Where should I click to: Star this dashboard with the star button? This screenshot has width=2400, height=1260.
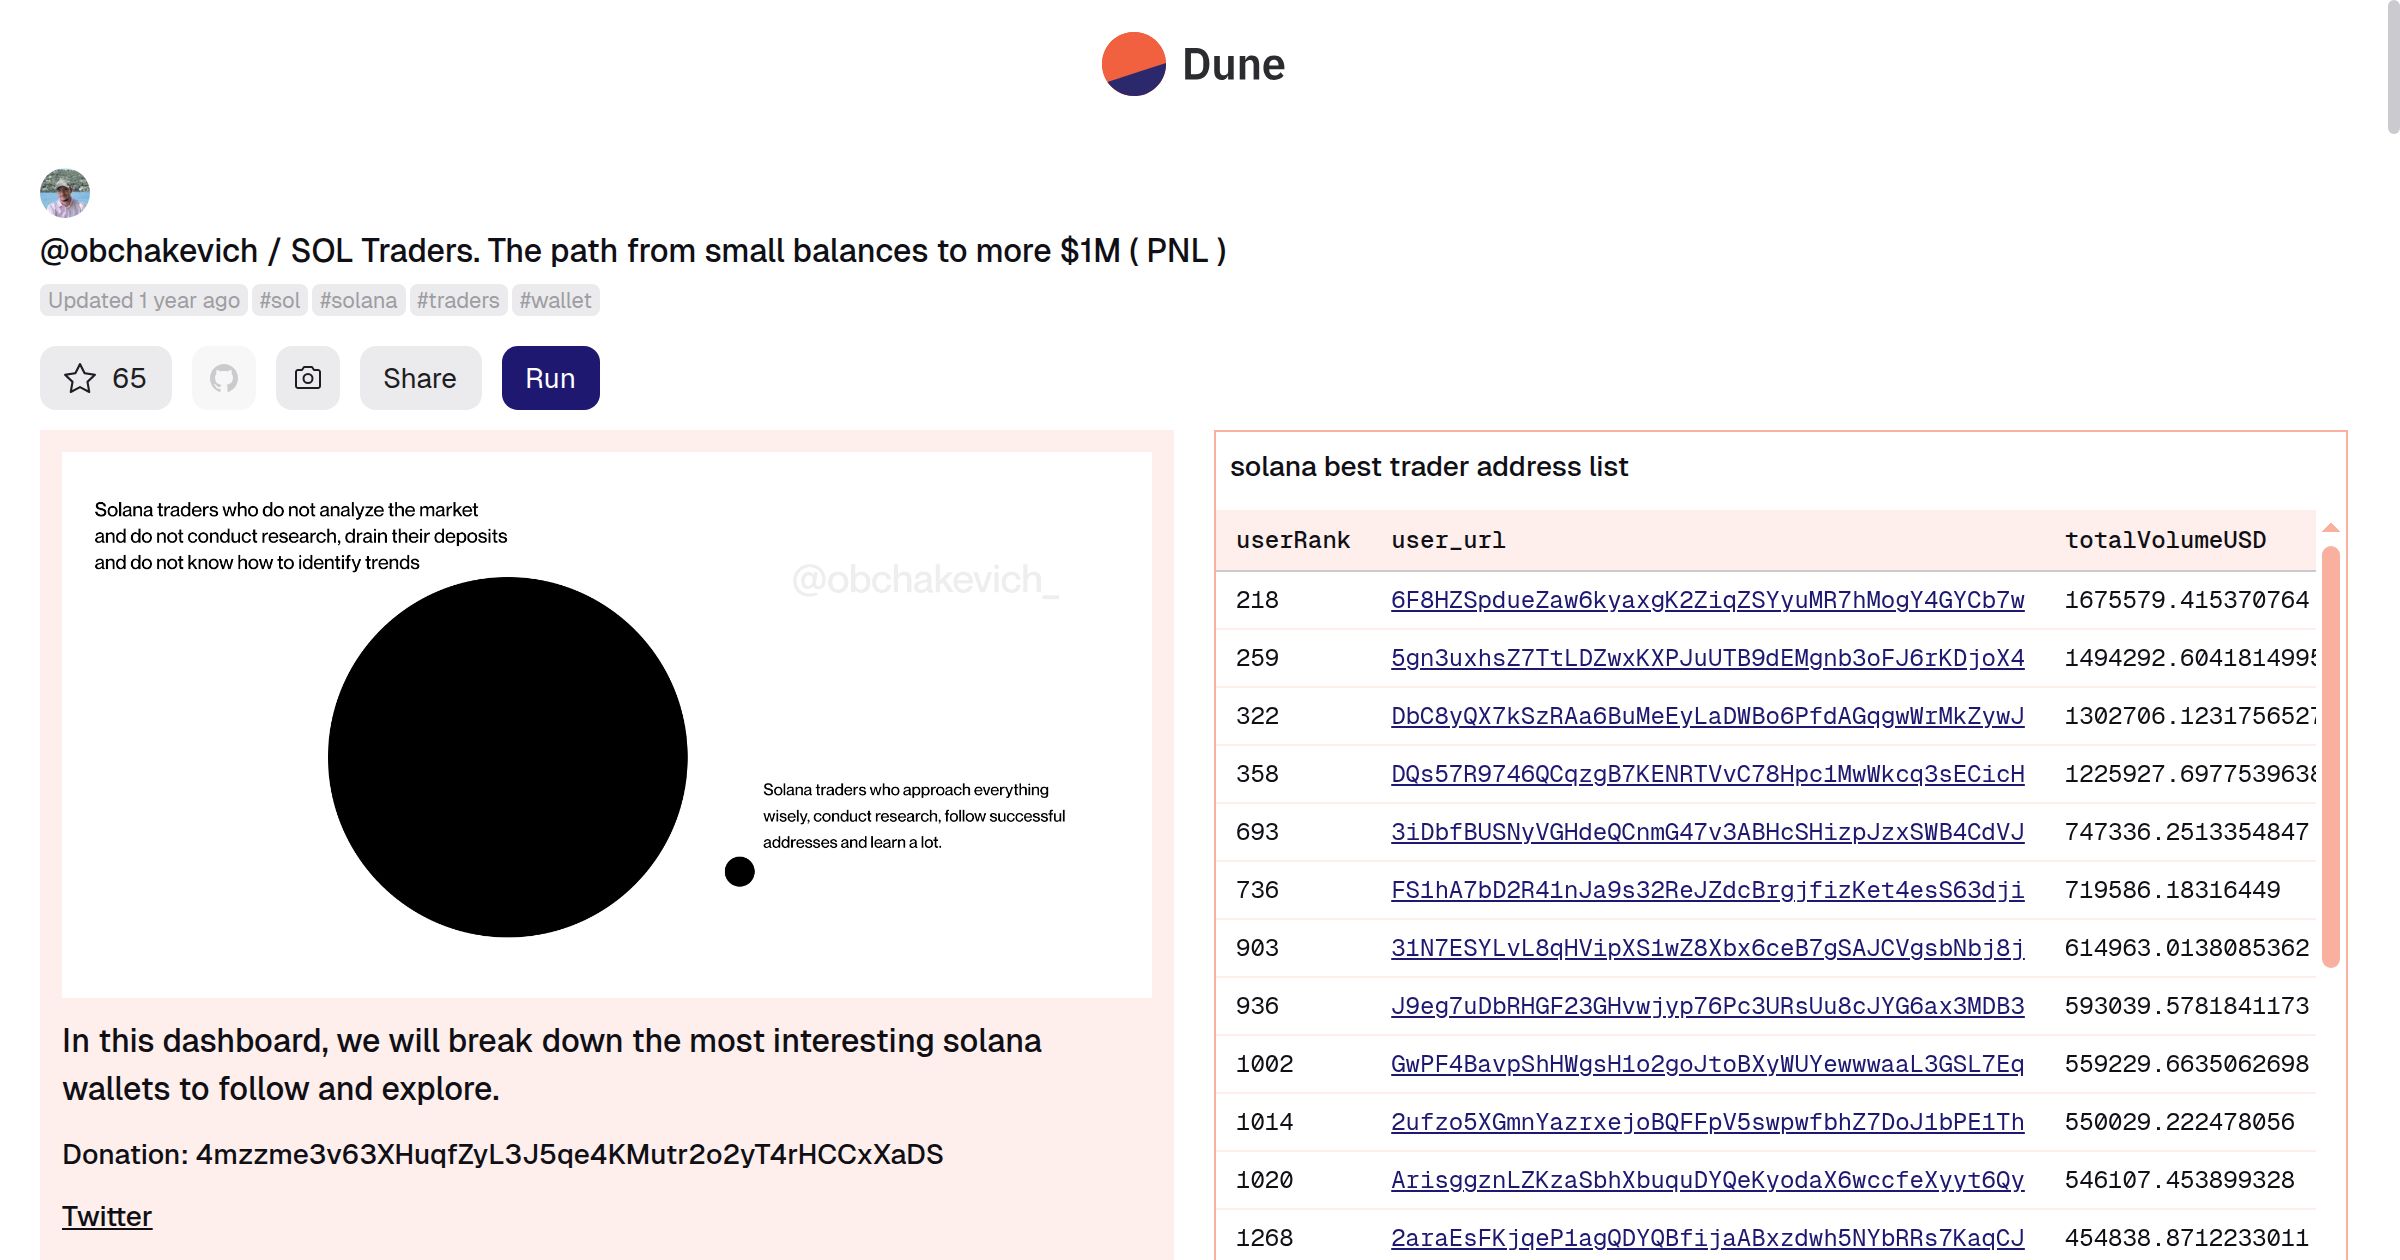point(106,378)
